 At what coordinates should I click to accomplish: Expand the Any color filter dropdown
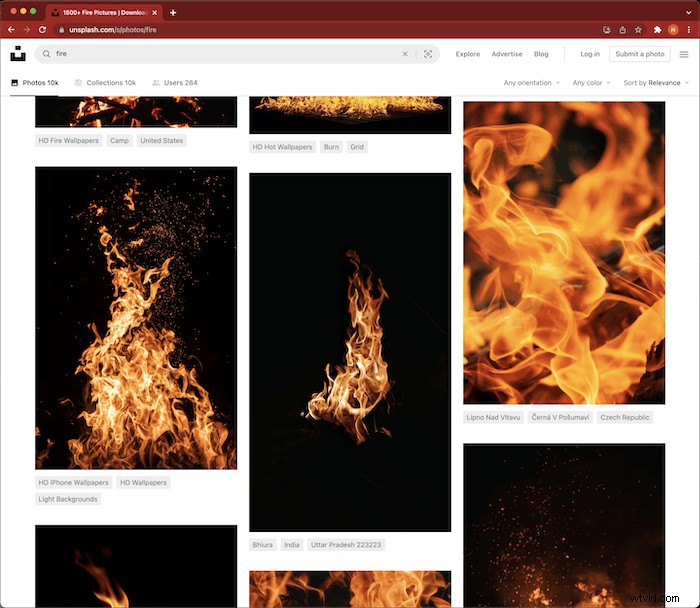click(x=591, y=83)
